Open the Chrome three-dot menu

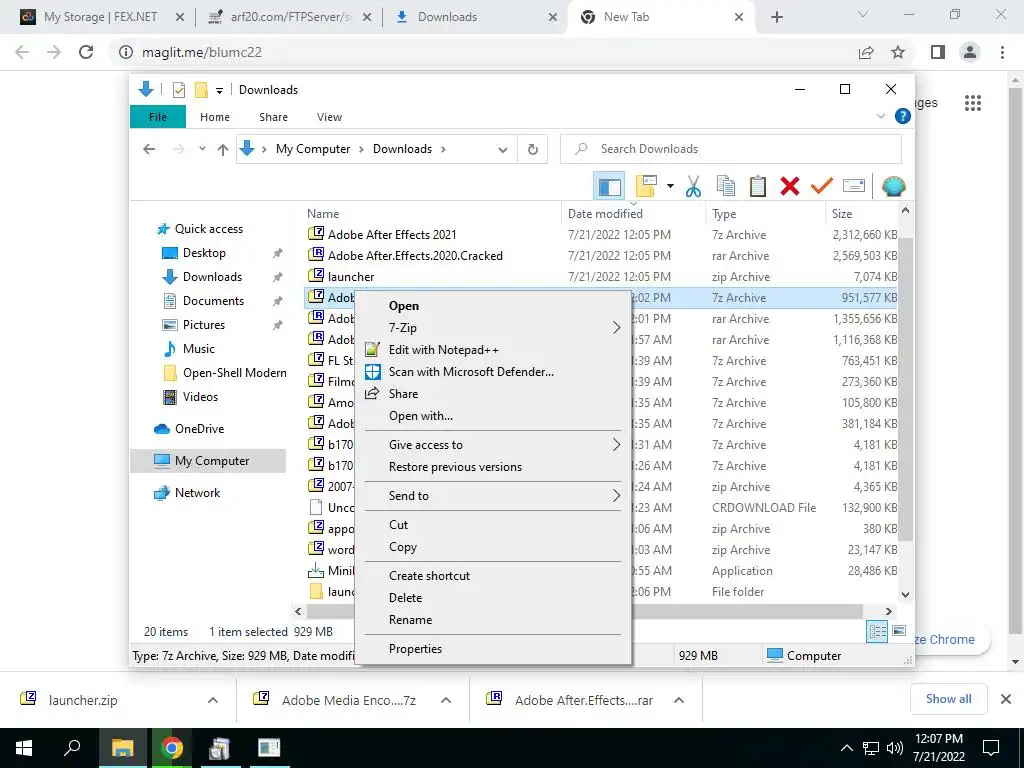pyautogui.click(x=1002, y=52)
